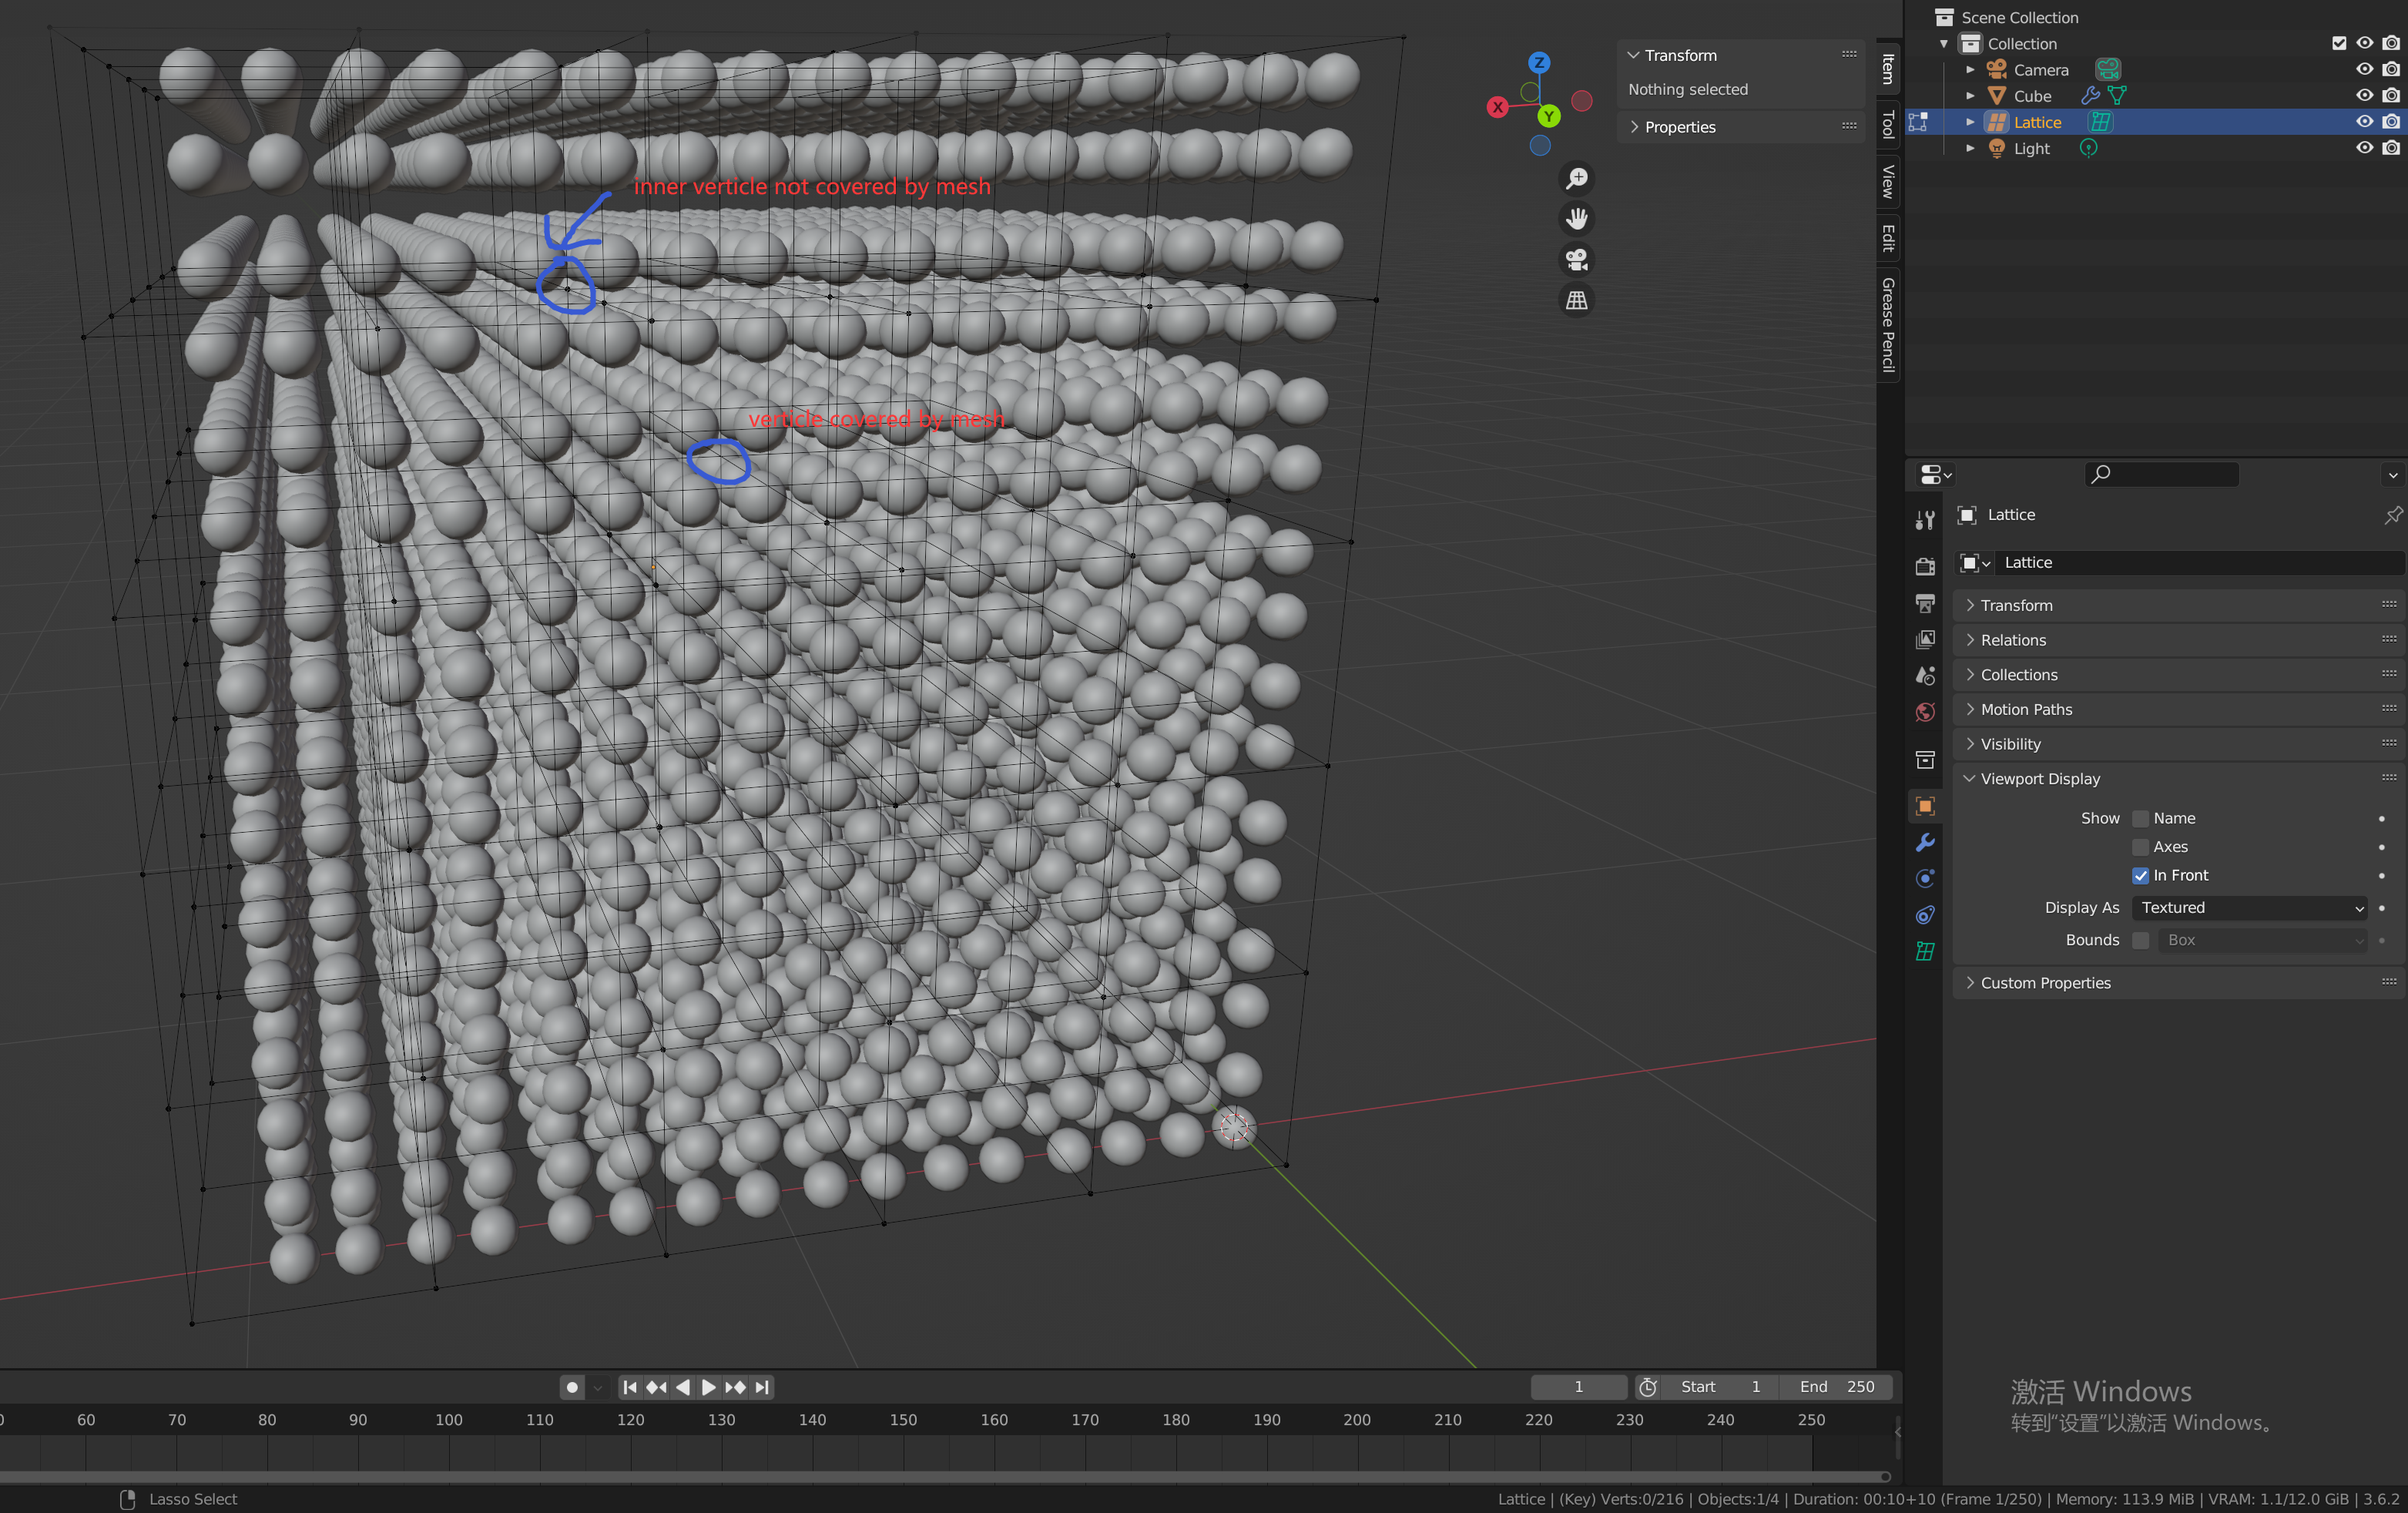The height and width of the screenshot is (1513, 2408).
Task: Click the pan hand viewport icon
Action: pyautogui.click(x=1576, y=219)
